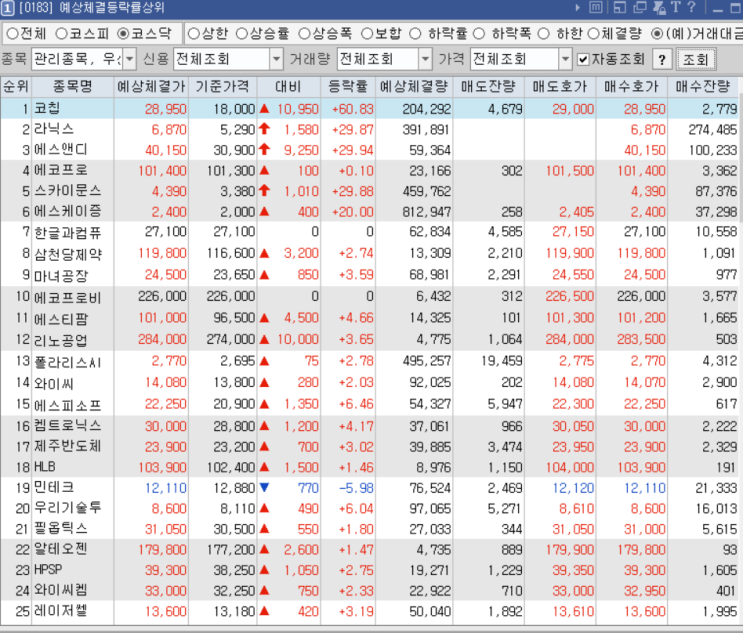Select stock 알테오젠 in the list
The height and width of the screenshot is (633, 743).
pyautogui.click(x=61, y=549)
